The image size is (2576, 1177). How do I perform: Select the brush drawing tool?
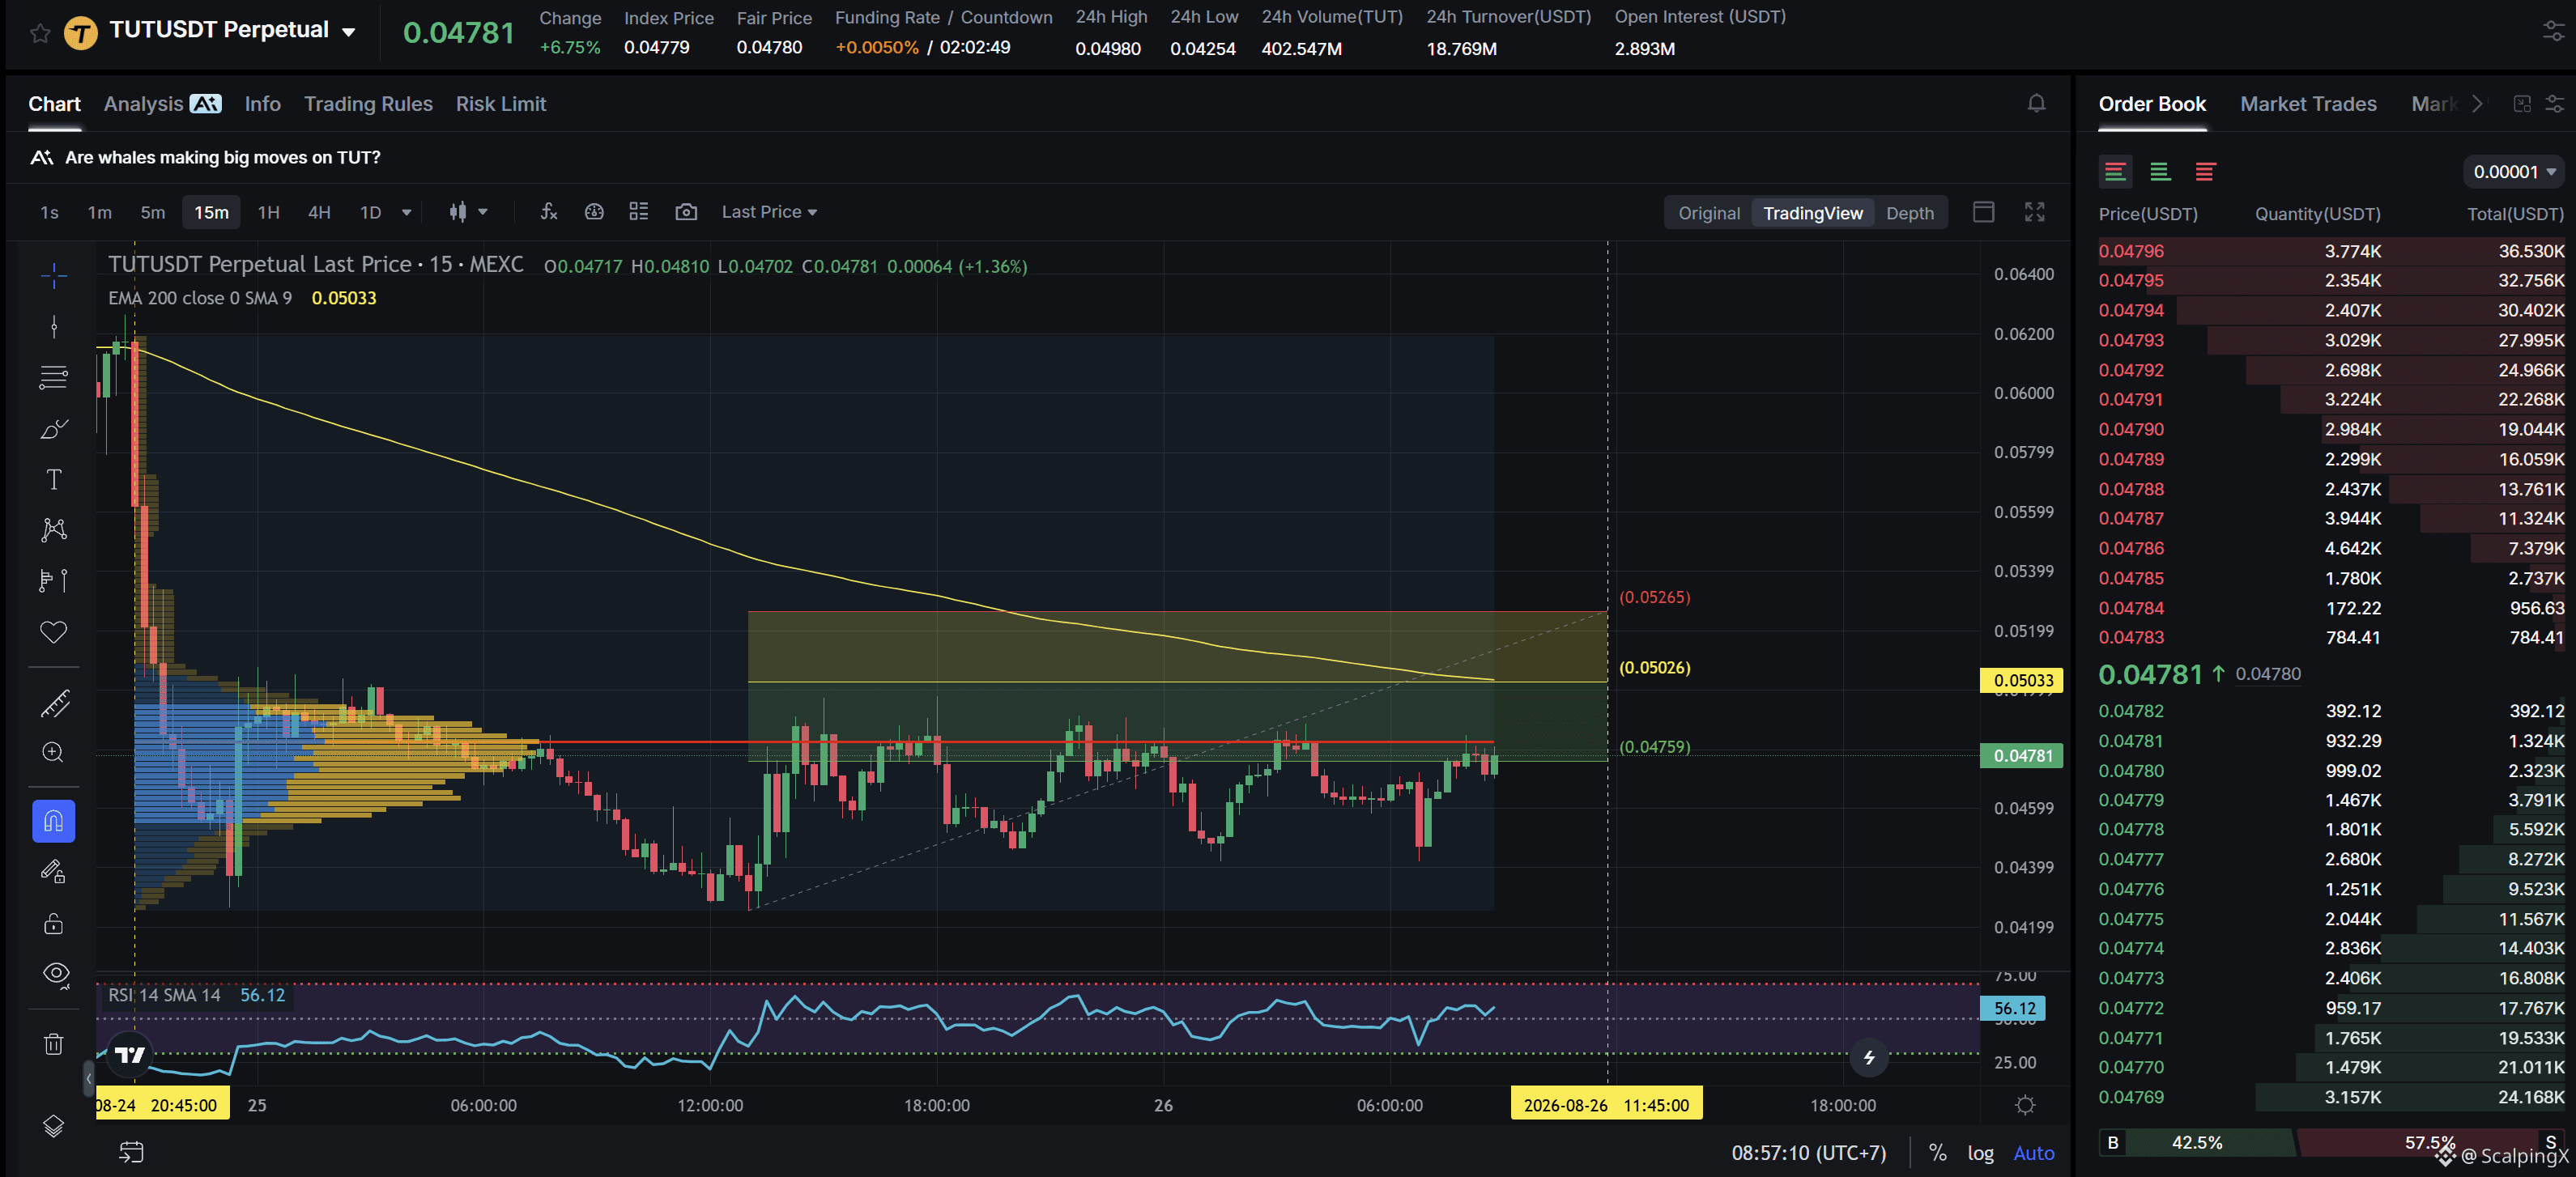54,428
